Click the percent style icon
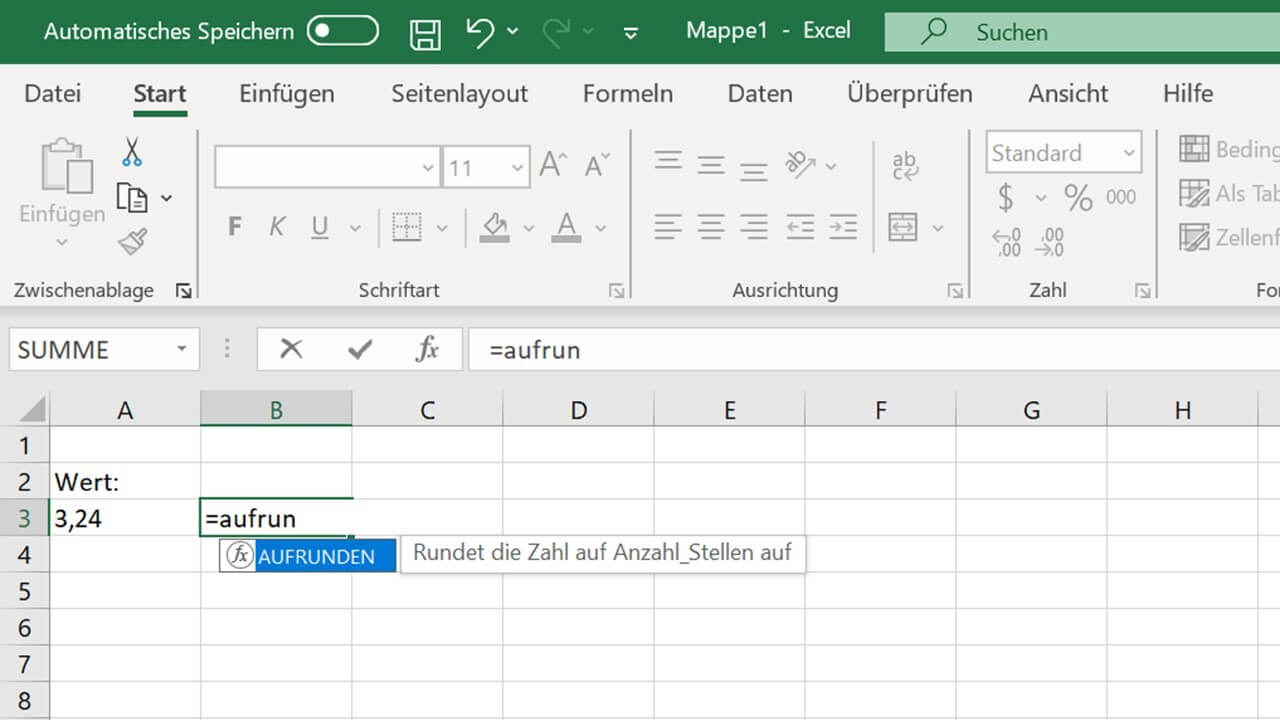 1078,197
